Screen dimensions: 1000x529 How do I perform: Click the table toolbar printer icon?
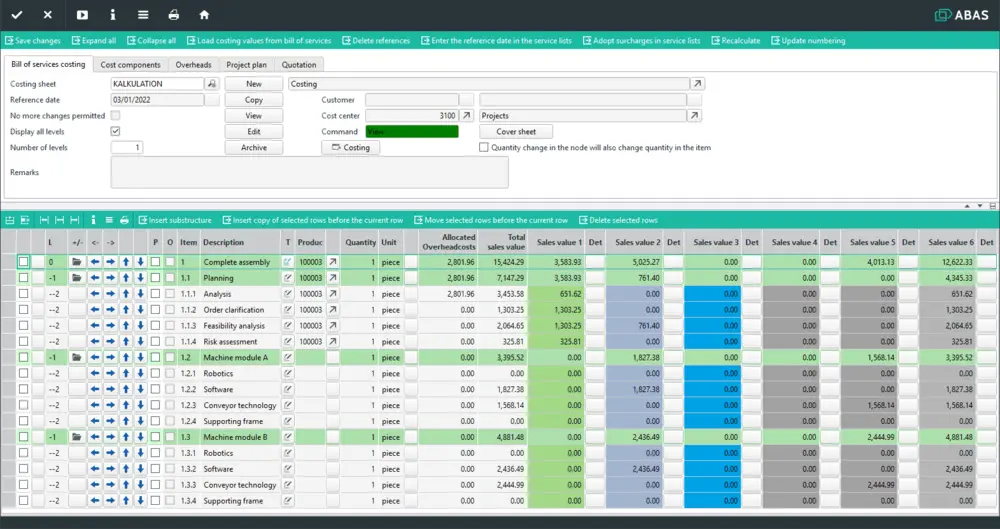pyautogui.click(x=124, y=220)
